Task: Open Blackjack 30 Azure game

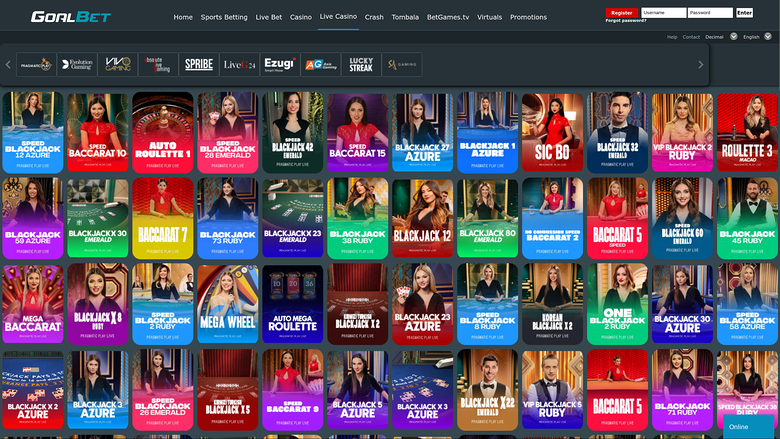Action: point(682,304)
